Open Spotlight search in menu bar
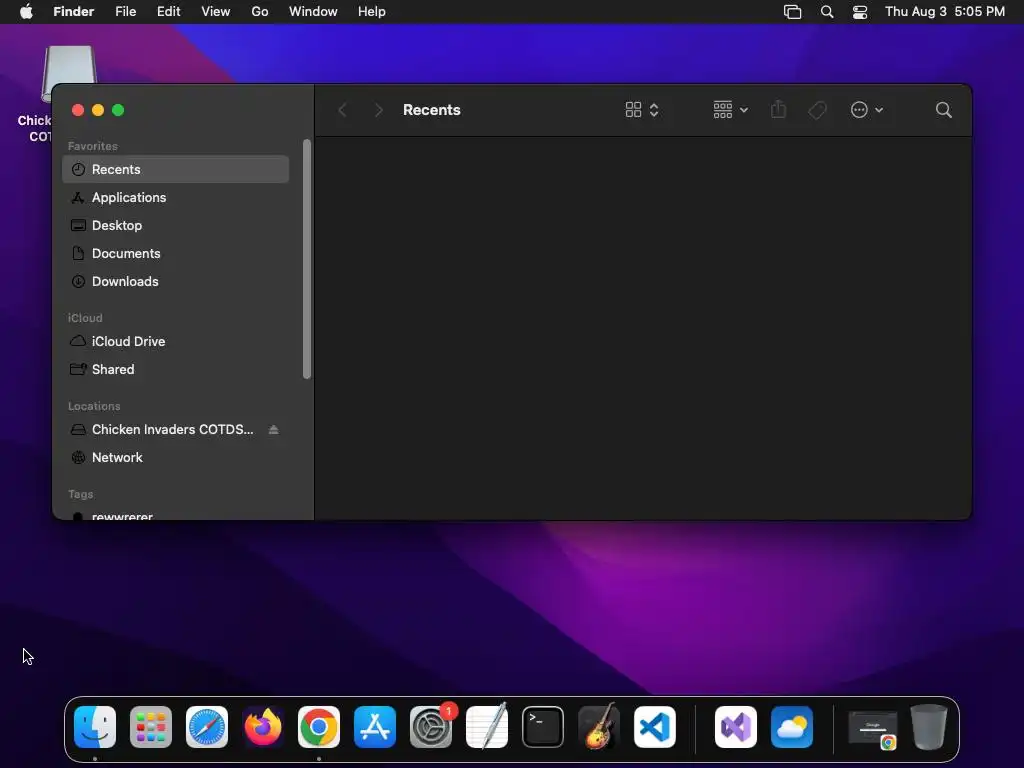1024x768 pixels. point(827,12)
